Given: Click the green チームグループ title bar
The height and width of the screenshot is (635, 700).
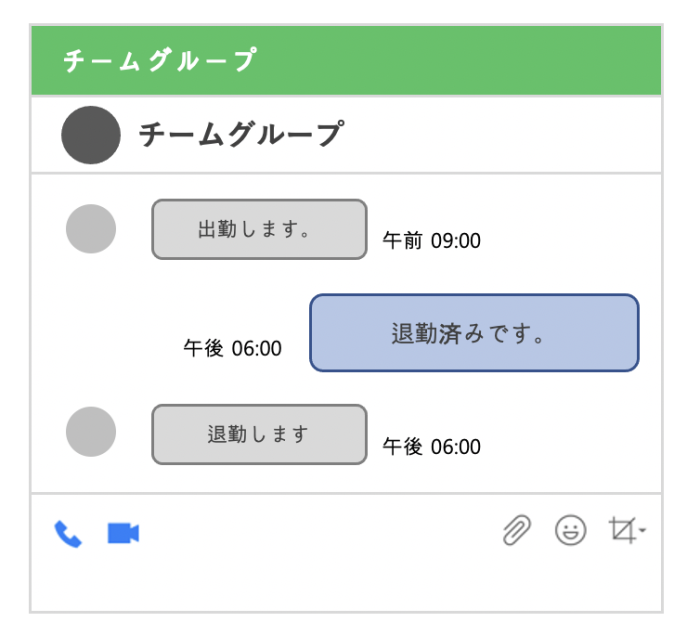Looking at the screenshot, I should pyautogui.click(x=346, y=60).
